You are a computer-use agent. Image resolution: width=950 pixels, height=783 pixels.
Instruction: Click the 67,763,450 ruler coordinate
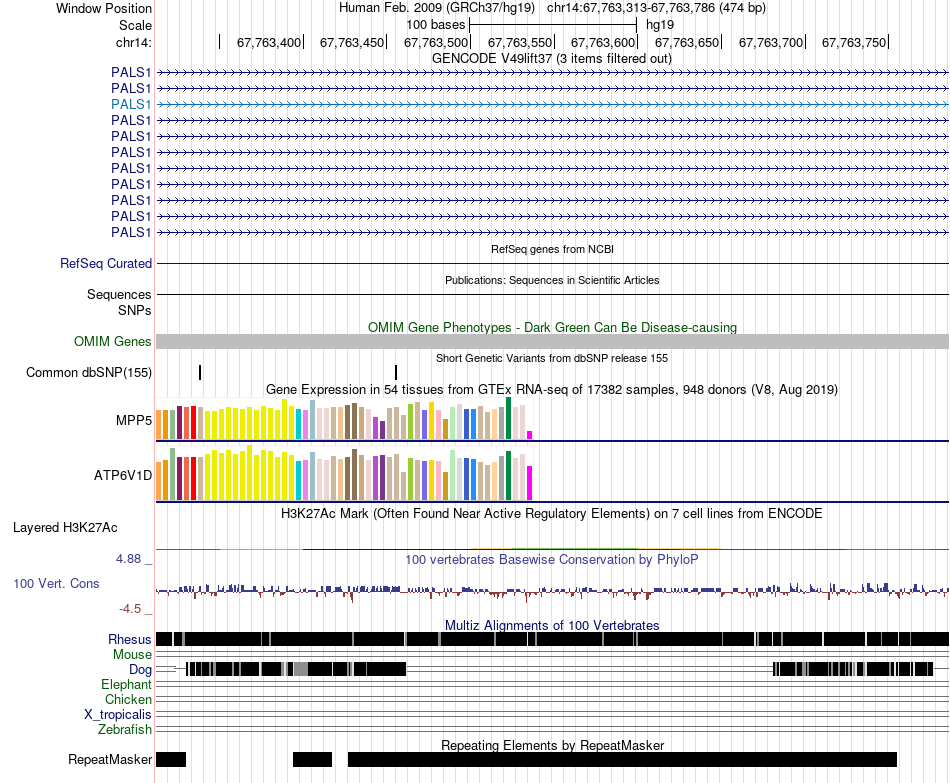click(x=352, y=42)
